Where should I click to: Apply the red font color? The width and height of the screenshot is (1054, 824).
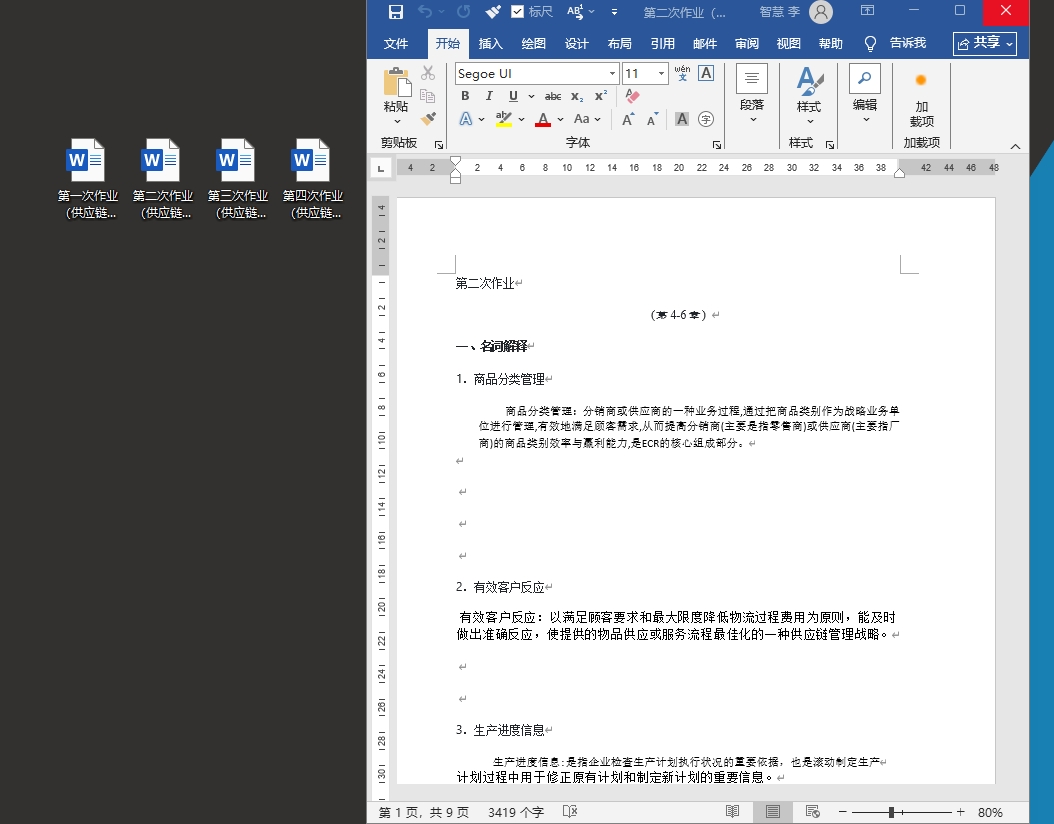(543, 119)
